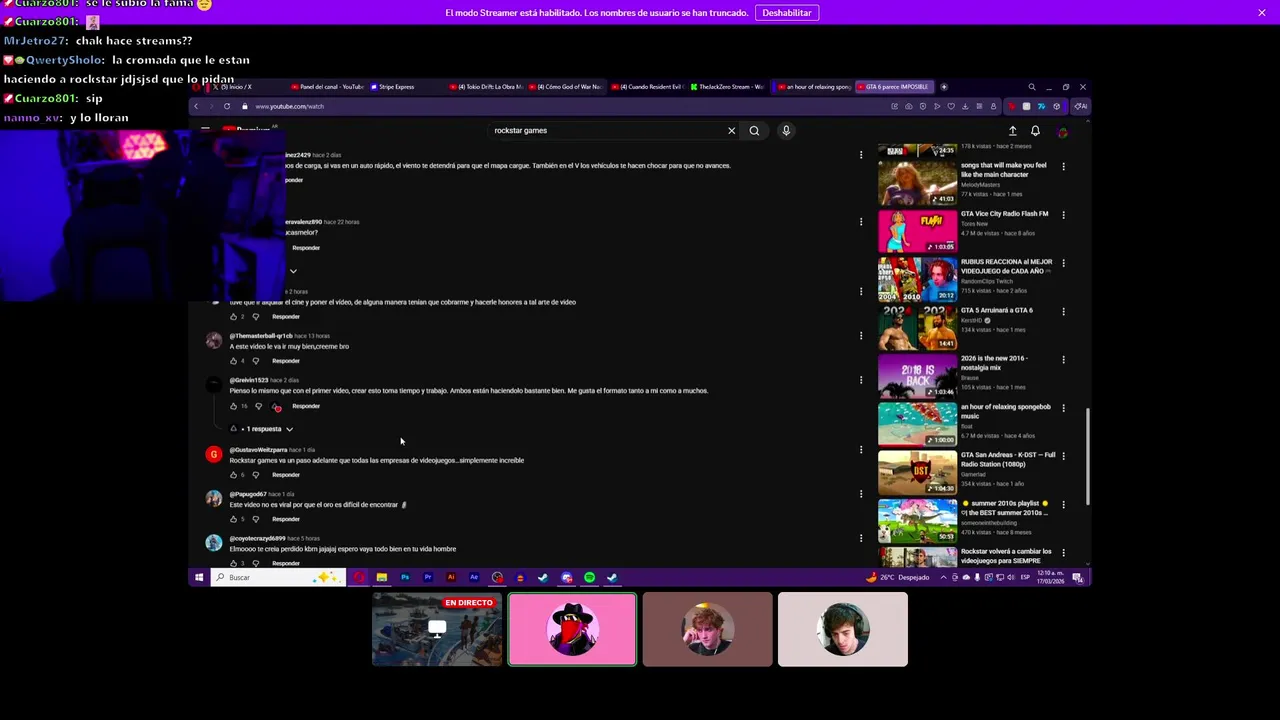Open more options for K-DST radio video
Screen dimensions: 1280x720
pyautogui.click(x=1063, y=457)
